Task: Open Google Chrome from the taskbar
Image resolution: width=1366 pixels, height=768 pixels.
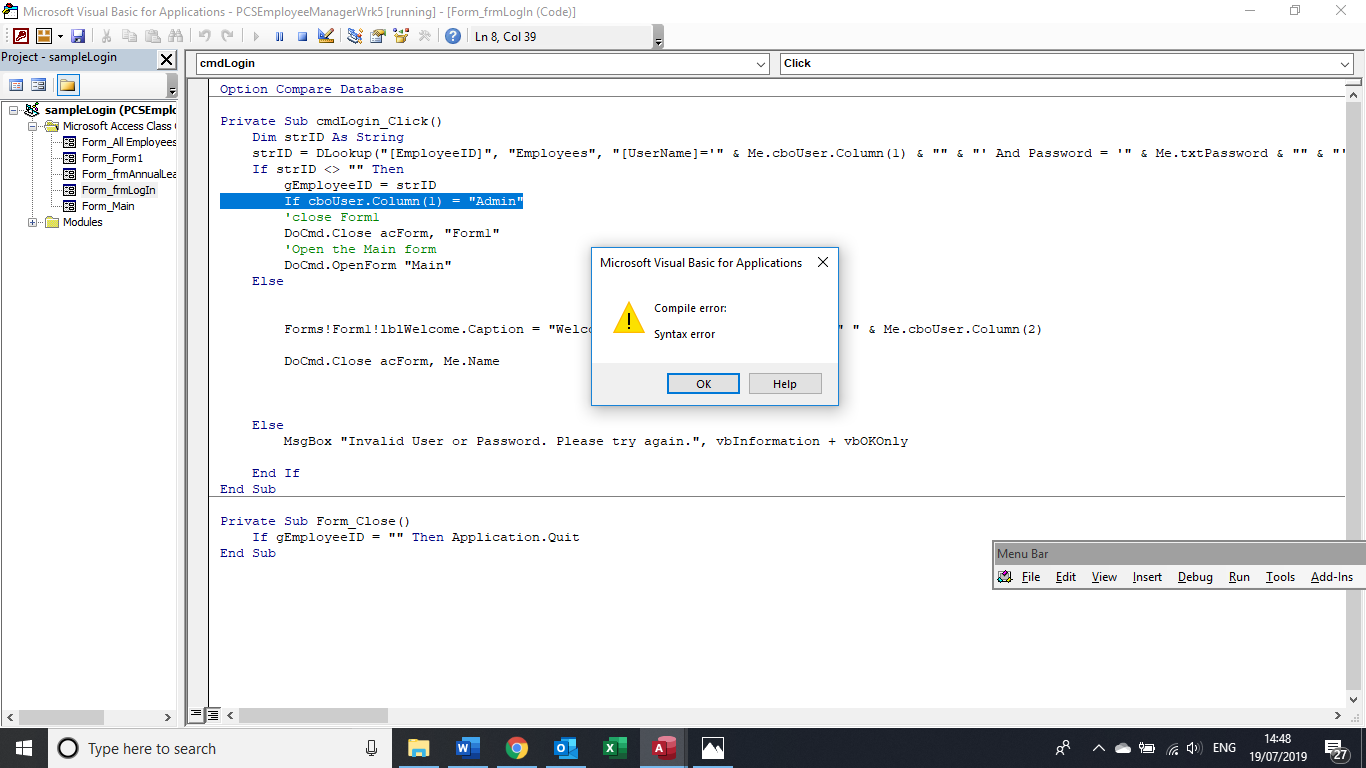Action: [x=516, y=748]
